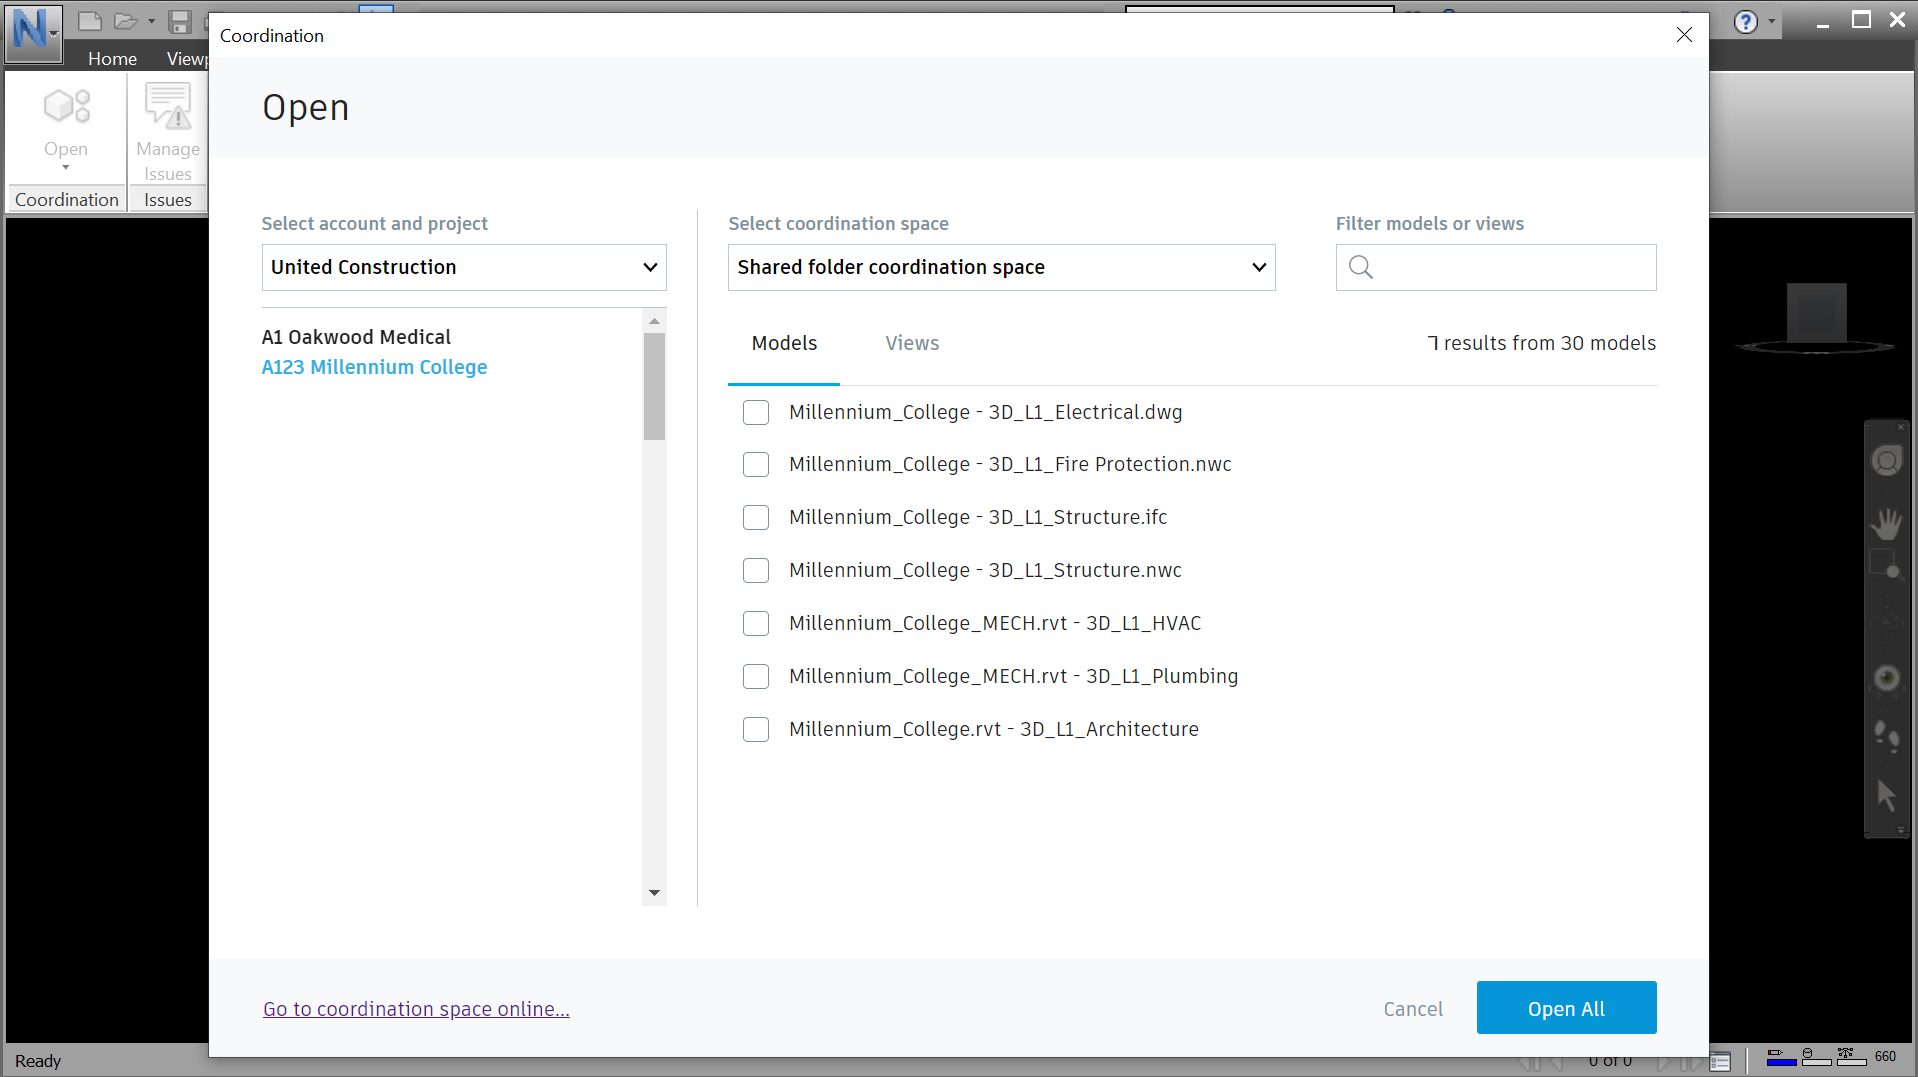The image size is (1918, 1077).
Task: Switch to the Views tab
Action: (x=911, y=343)
